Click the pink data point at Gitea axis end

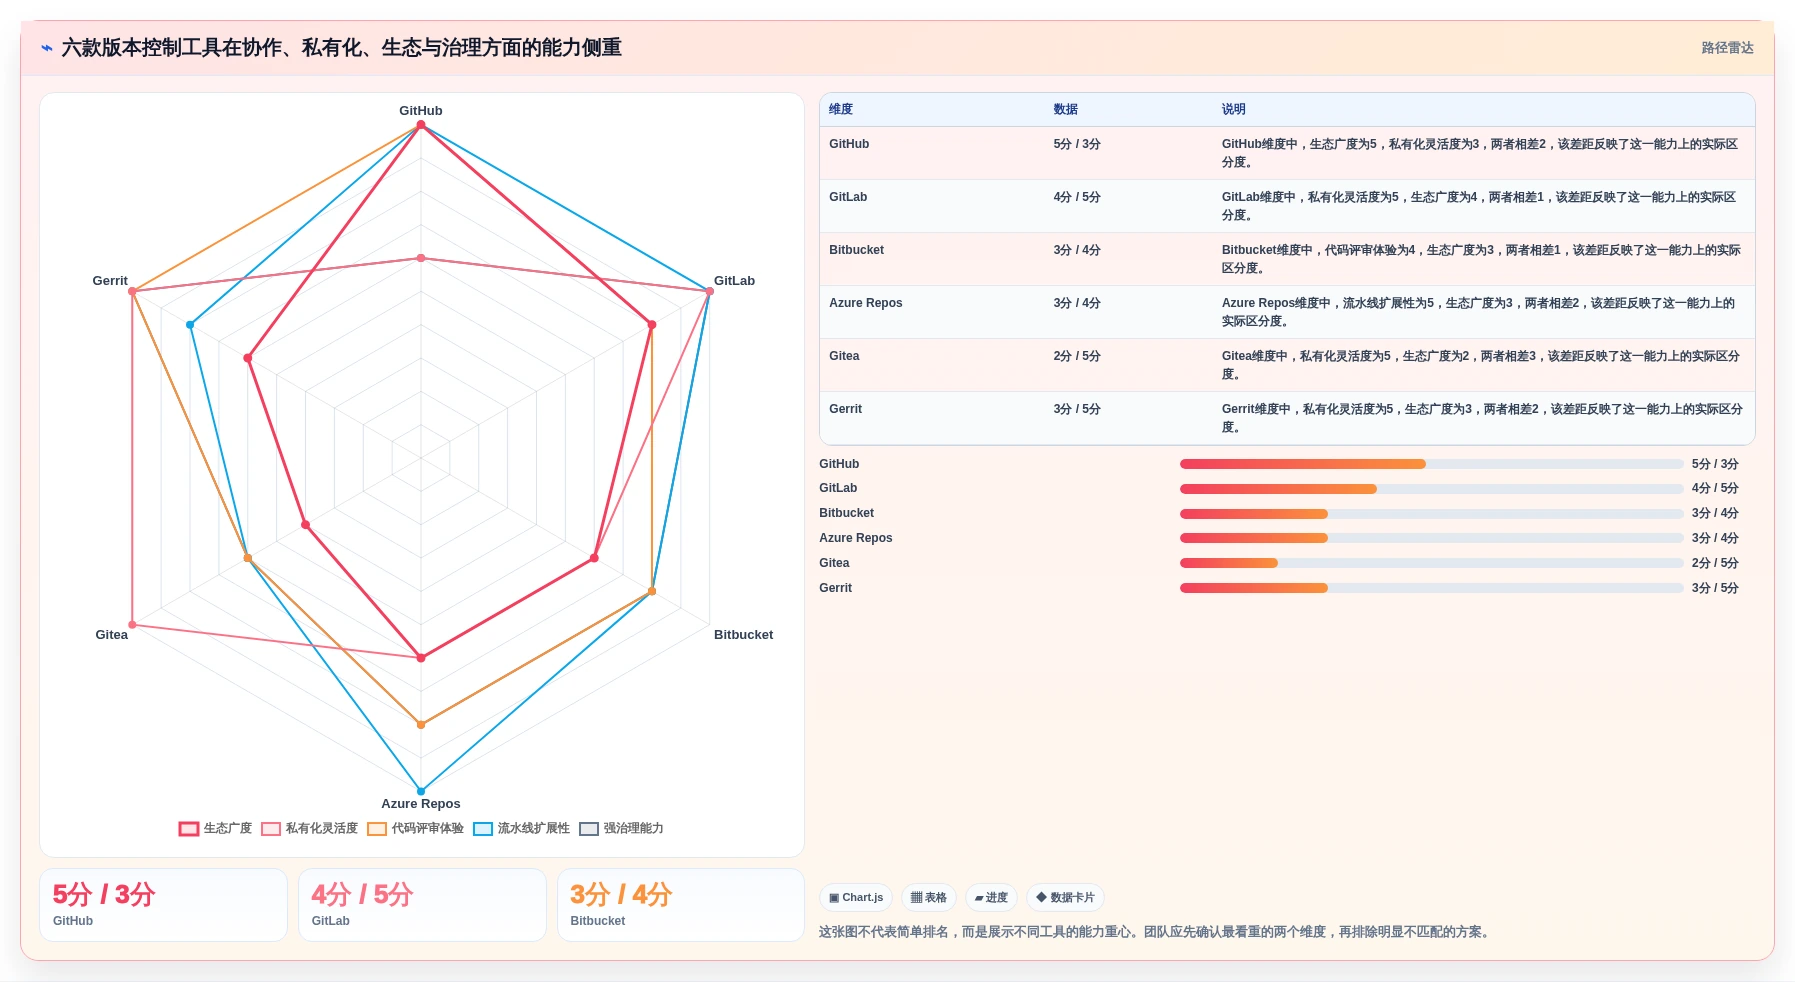[132, 625]
